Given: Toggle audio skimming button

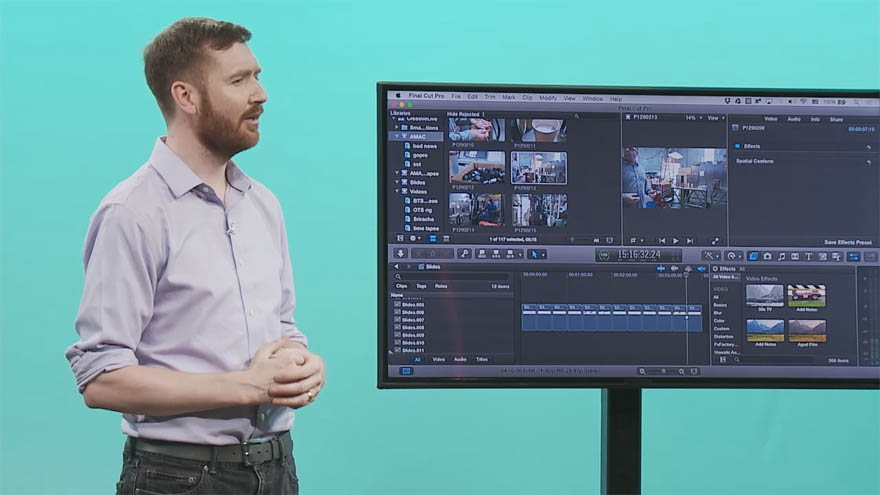Looking at the screenshot, I should [x=674, y=269].
